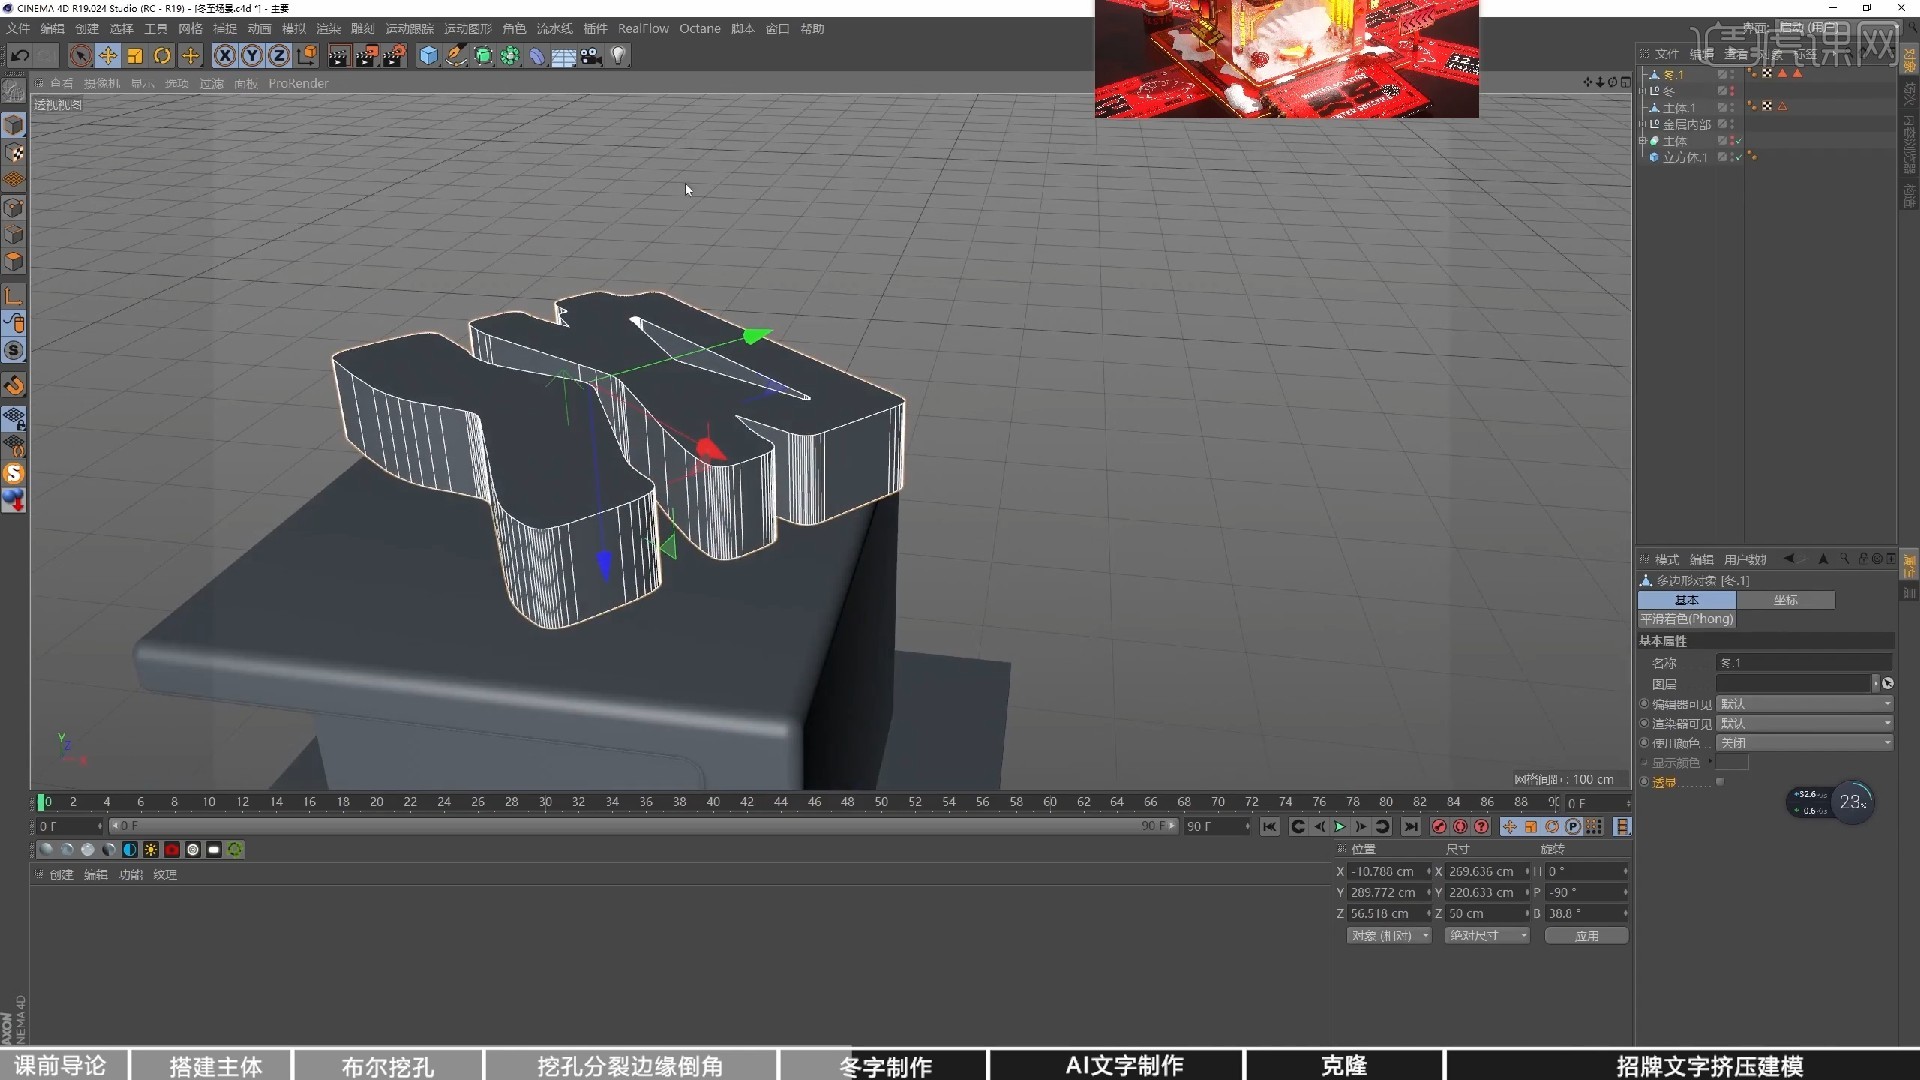1920x1080 pixels.
Task: Toggle world coordinate system icon
Action: tap(307, 56)
